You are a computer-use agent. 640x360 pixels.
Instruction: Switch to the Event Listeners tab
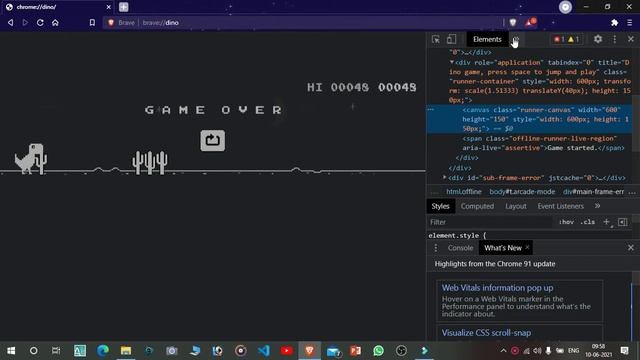[x=560, y=206]
